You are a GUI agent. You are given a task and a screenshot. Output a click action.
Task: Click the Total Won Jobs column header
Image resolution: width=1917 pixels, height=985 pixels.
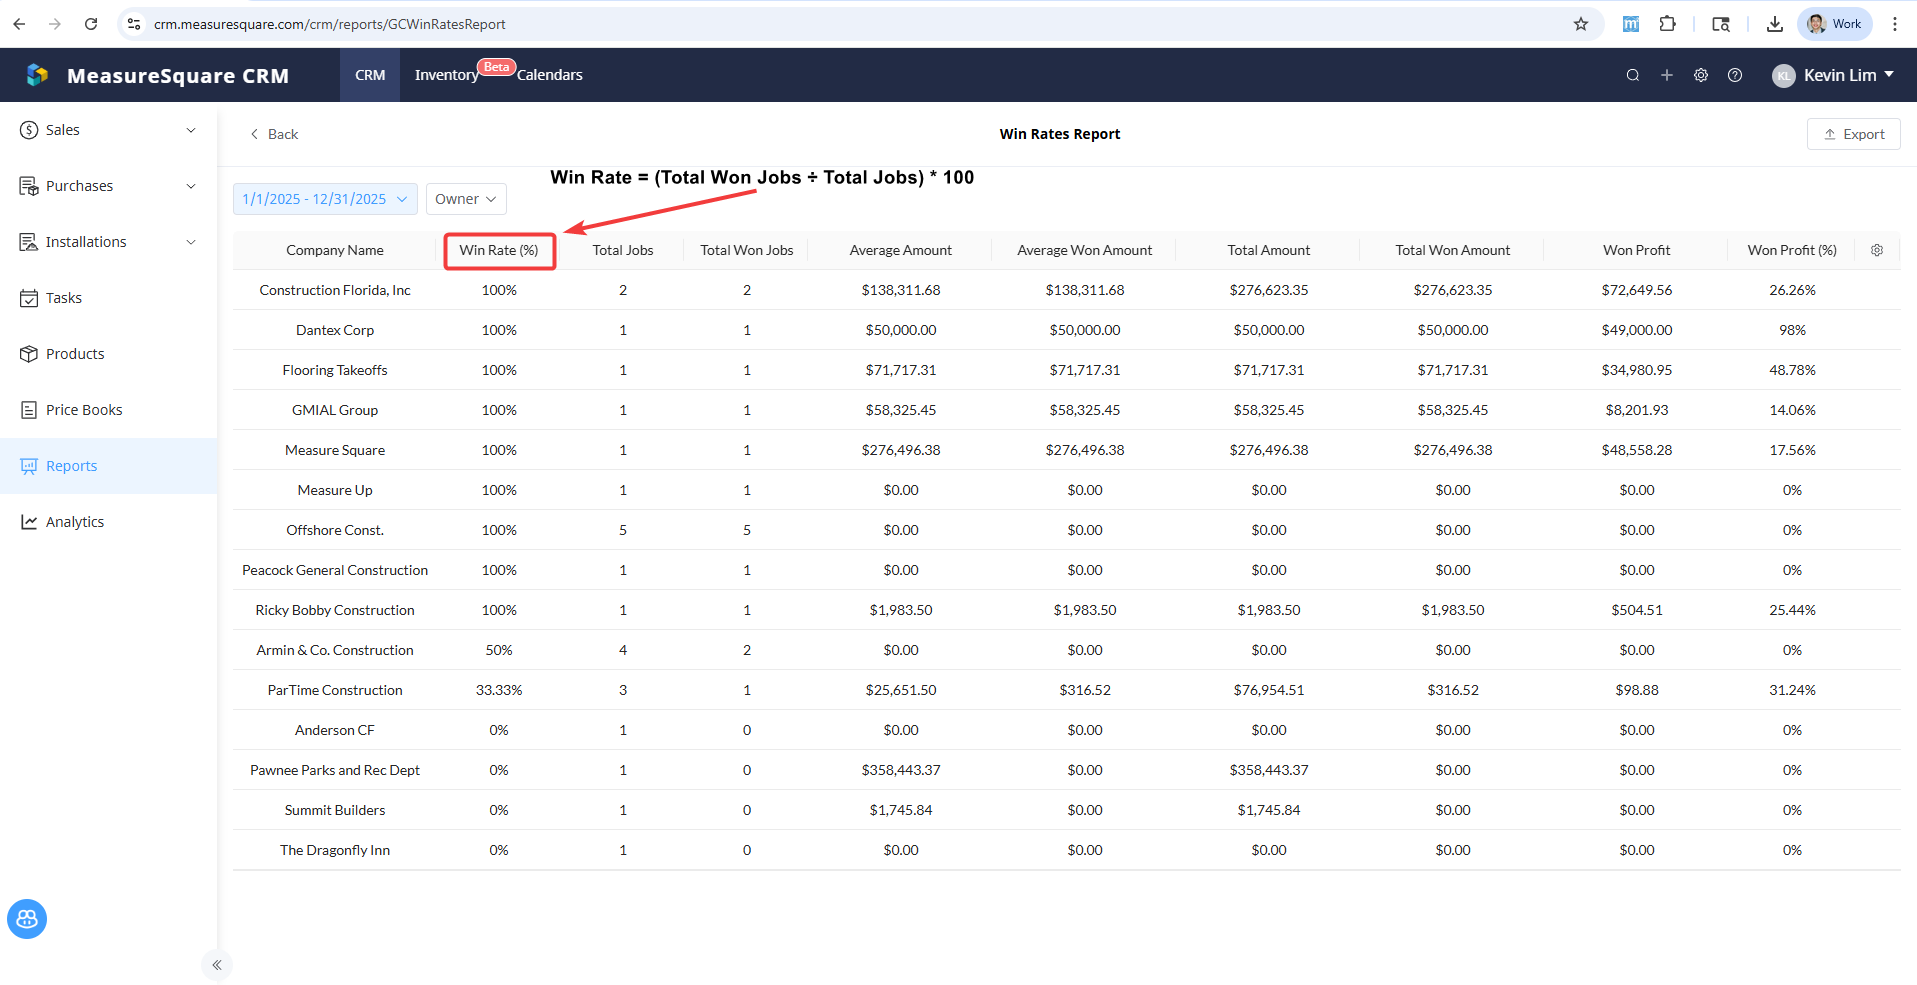coord(747,250)
